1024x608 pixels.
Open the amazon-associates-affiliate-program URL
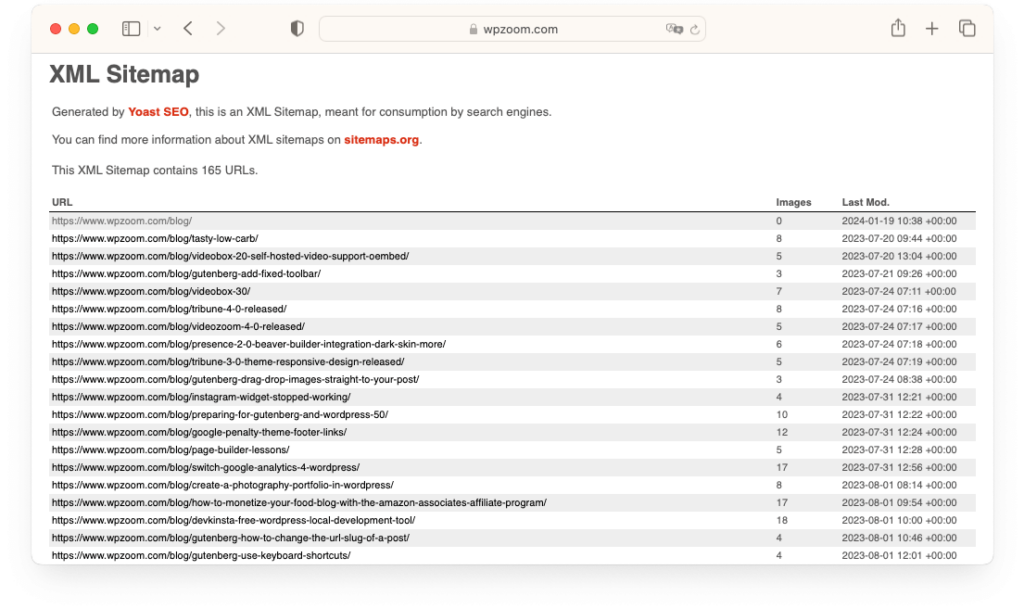tap(299, 503)
